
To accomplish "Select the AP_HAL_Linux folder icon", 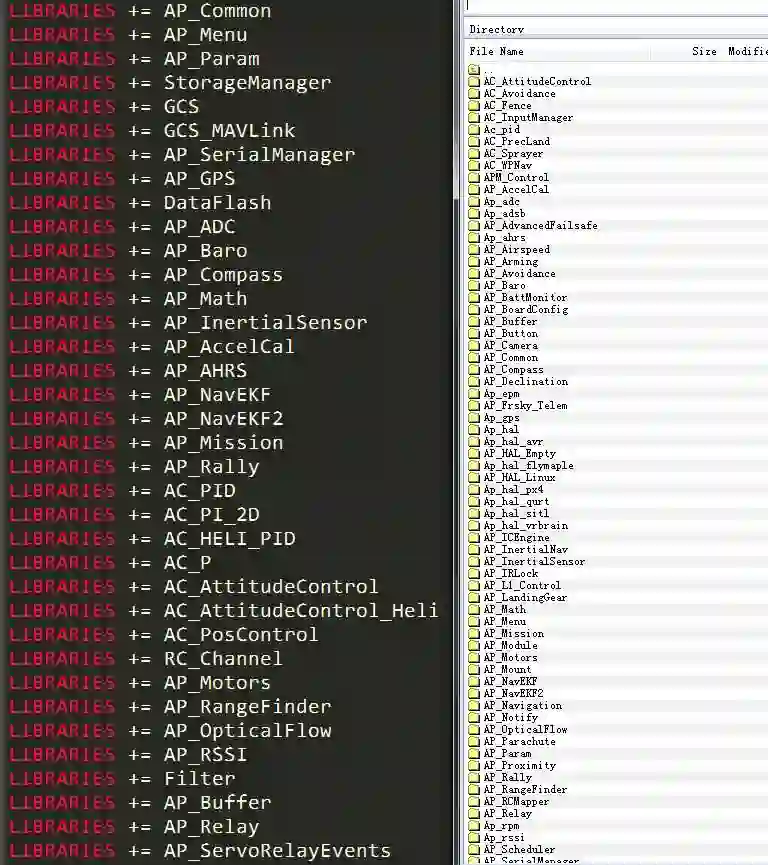I will tap(474, 478).
